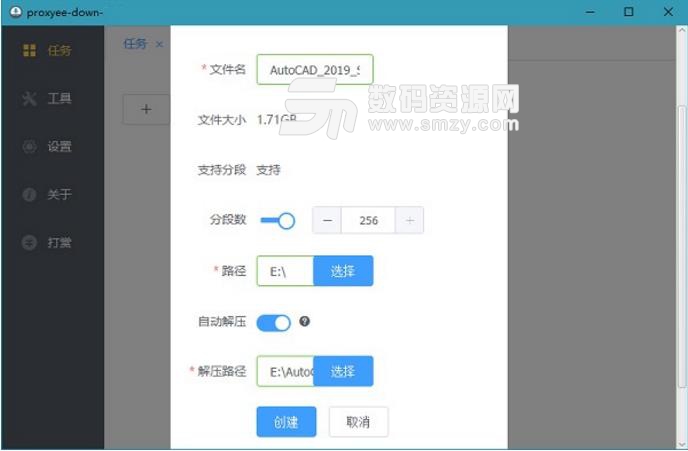The width and height of the screenshot is (688, 451).
Task: Click the plus button to add task
Action: [146, 109]
